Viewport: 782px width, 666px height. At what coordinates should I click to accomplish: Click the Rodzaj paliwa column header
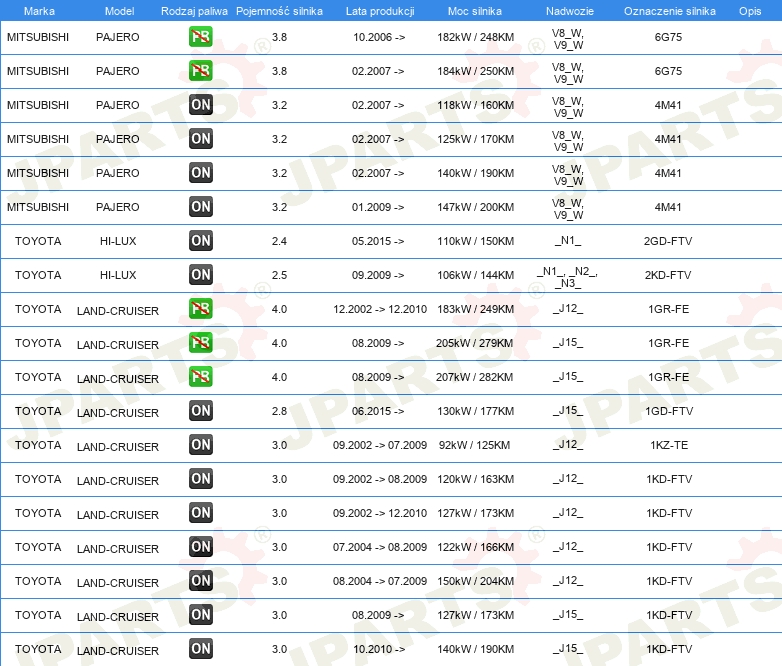tap(194, 11)
